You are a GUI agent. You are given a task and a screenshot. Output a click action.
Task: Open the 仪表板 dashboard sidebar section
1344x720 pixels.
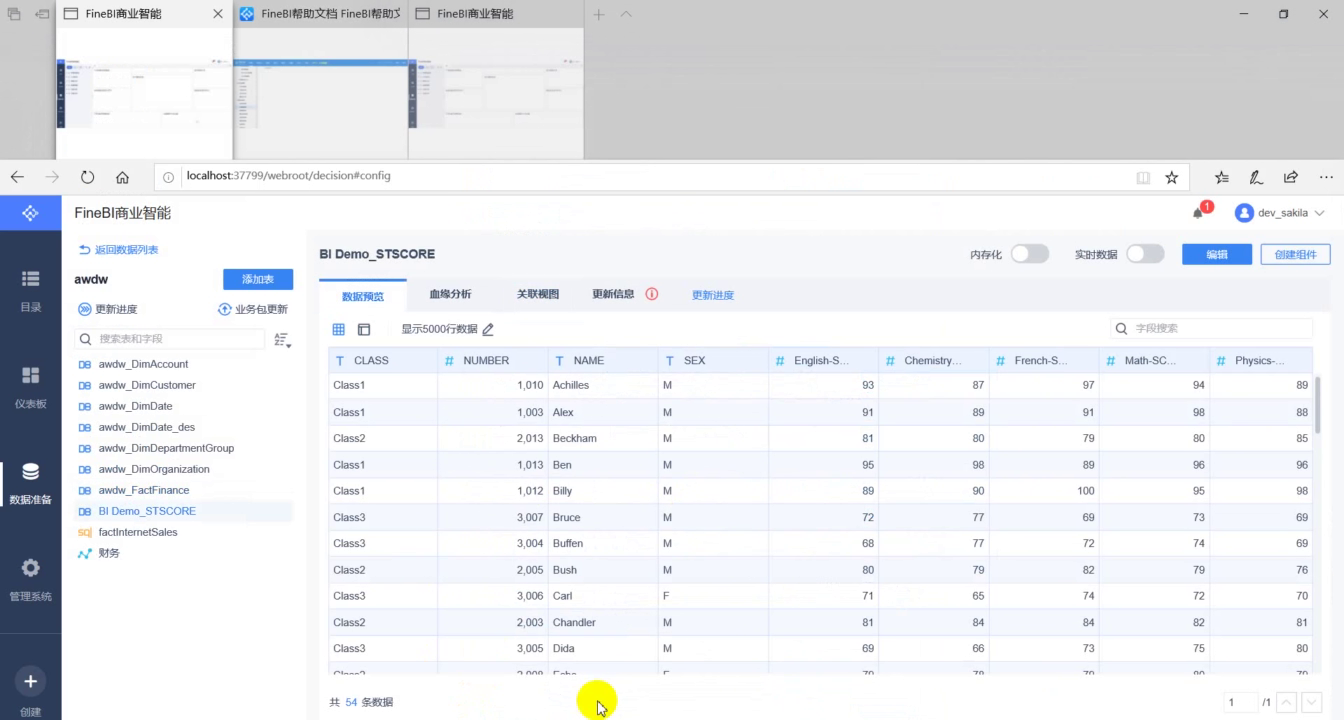30,387
